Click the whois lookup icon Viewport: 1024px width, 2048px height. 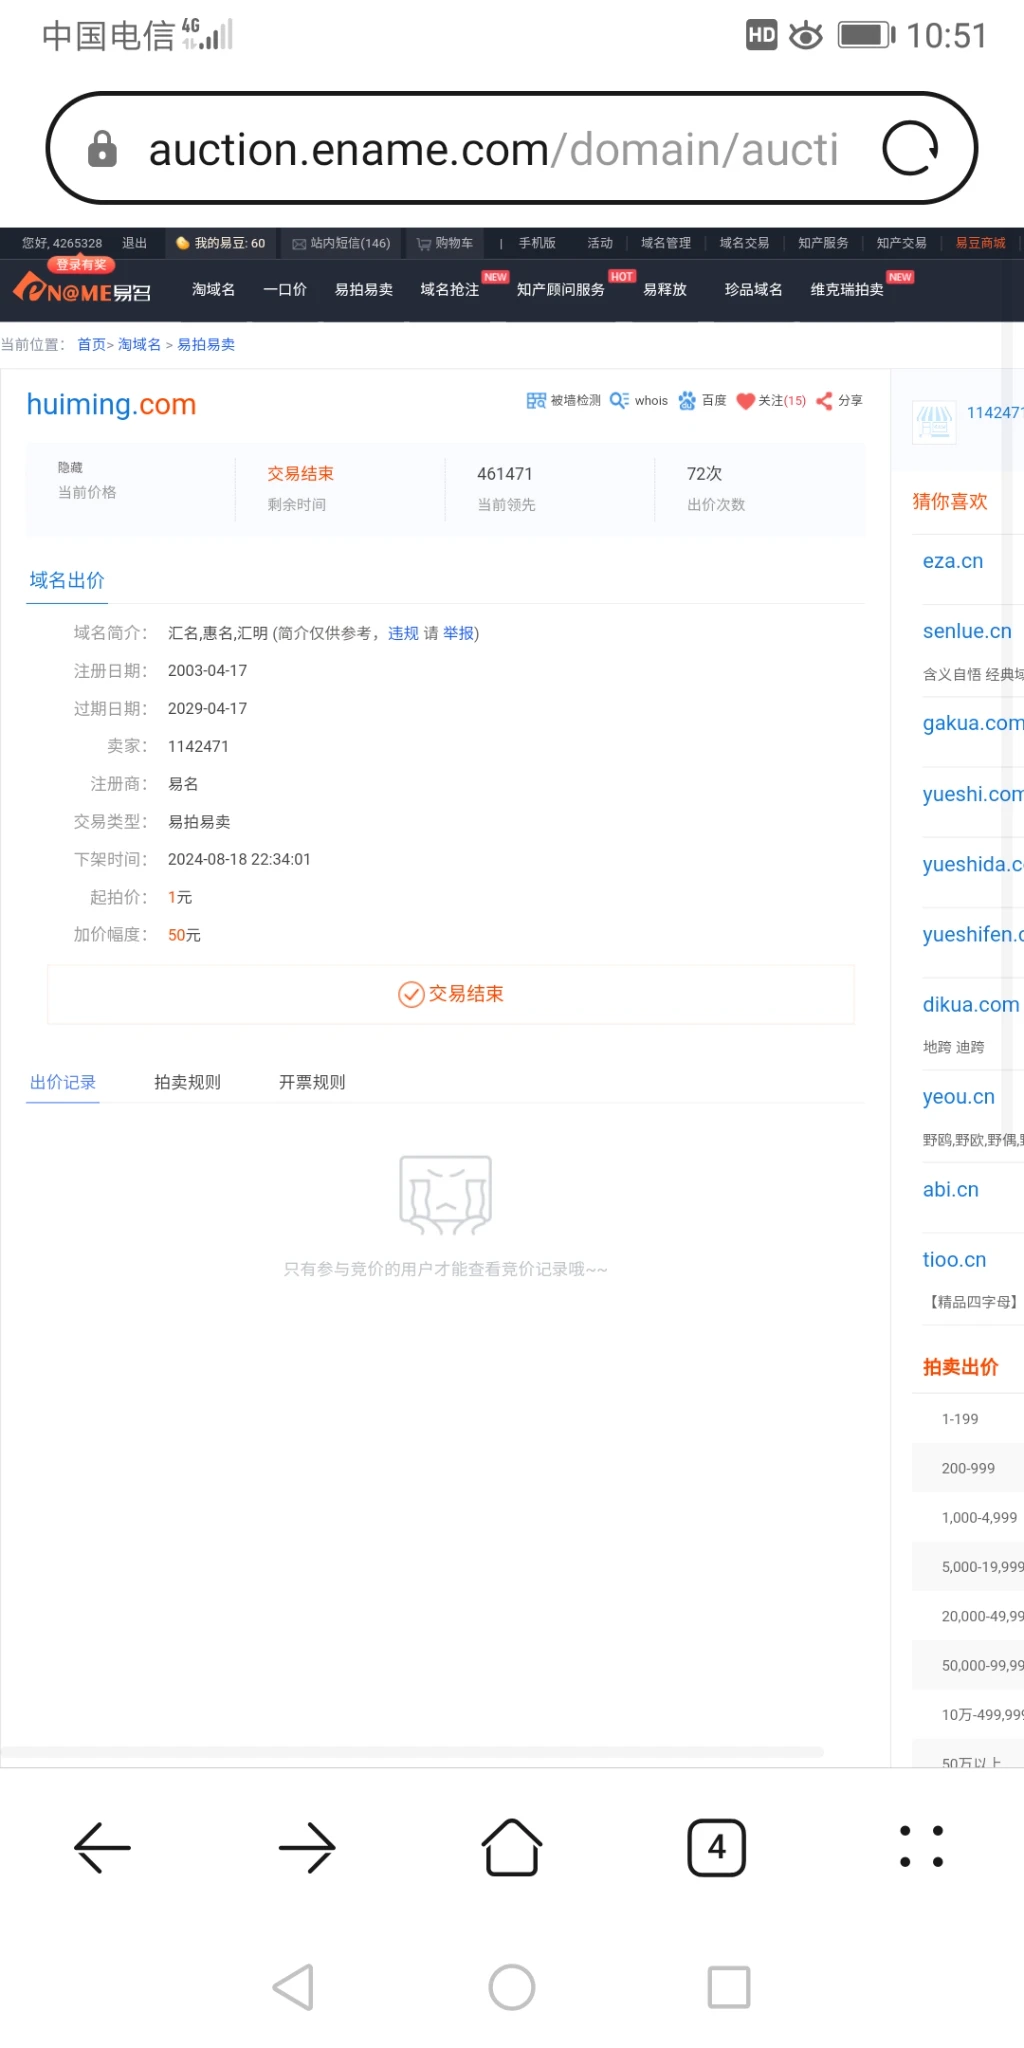[619, 401]
